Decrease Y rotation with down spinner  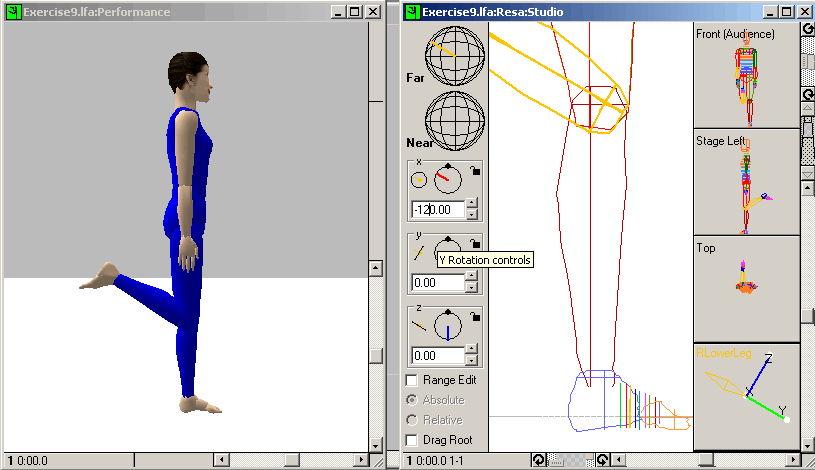tap(471, 287)
